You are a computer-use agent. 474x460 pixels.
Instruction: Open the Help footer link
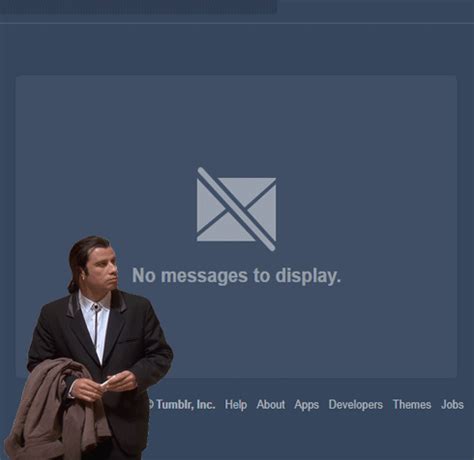(x=236, y=405)
